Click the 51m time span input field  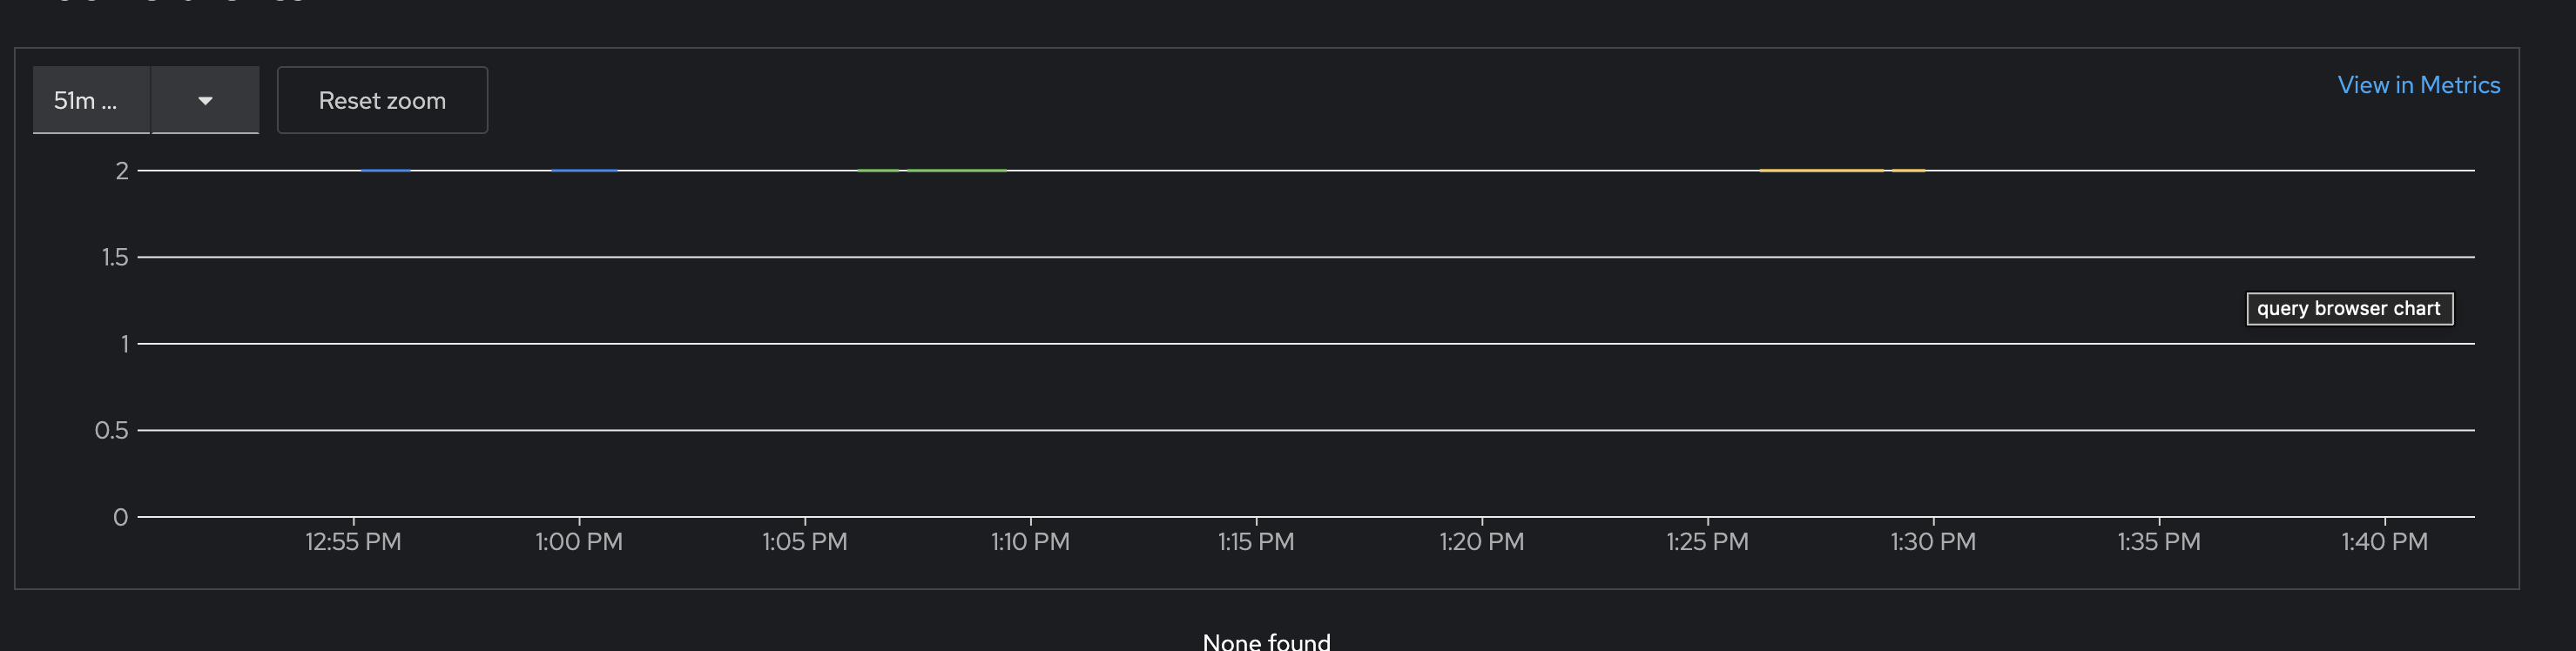91,100
